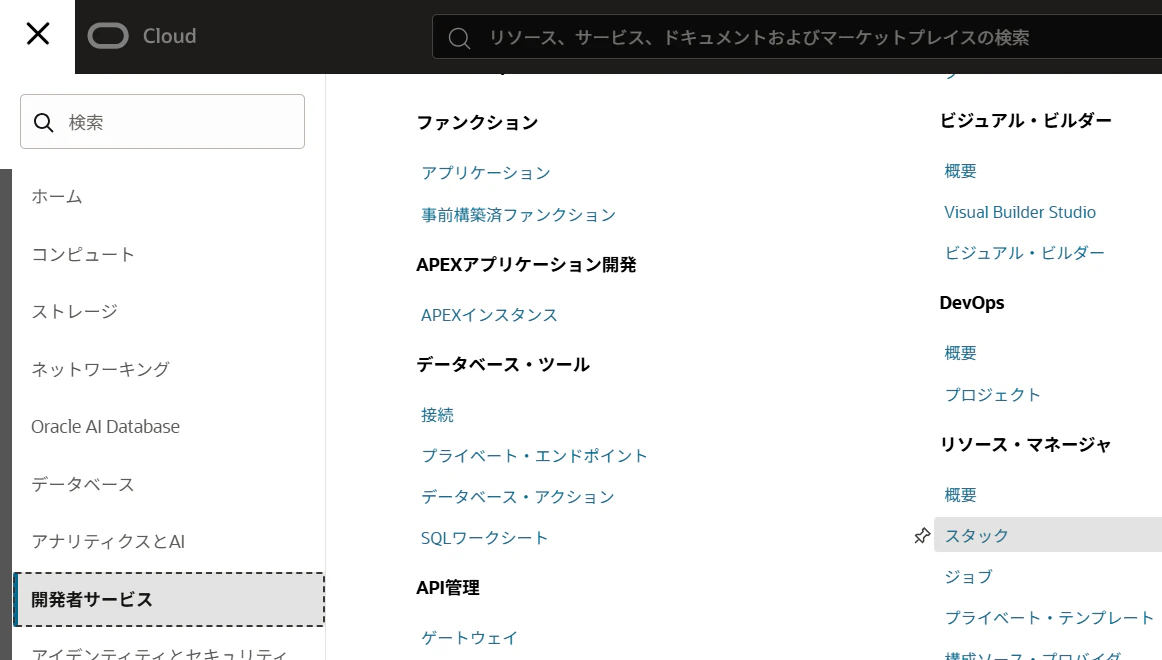
Task: Click the magnifier icon in sidebar search box
Action: point(44,122)
